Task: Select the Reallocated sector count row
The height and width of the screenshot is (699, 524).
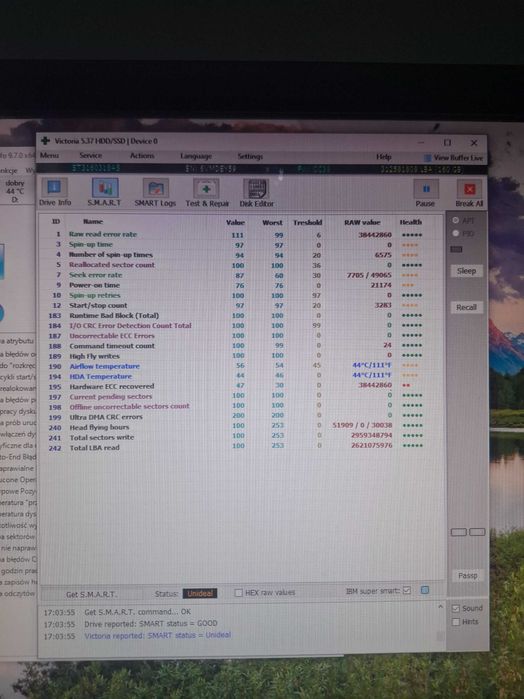Action: [x=236, y=265]
